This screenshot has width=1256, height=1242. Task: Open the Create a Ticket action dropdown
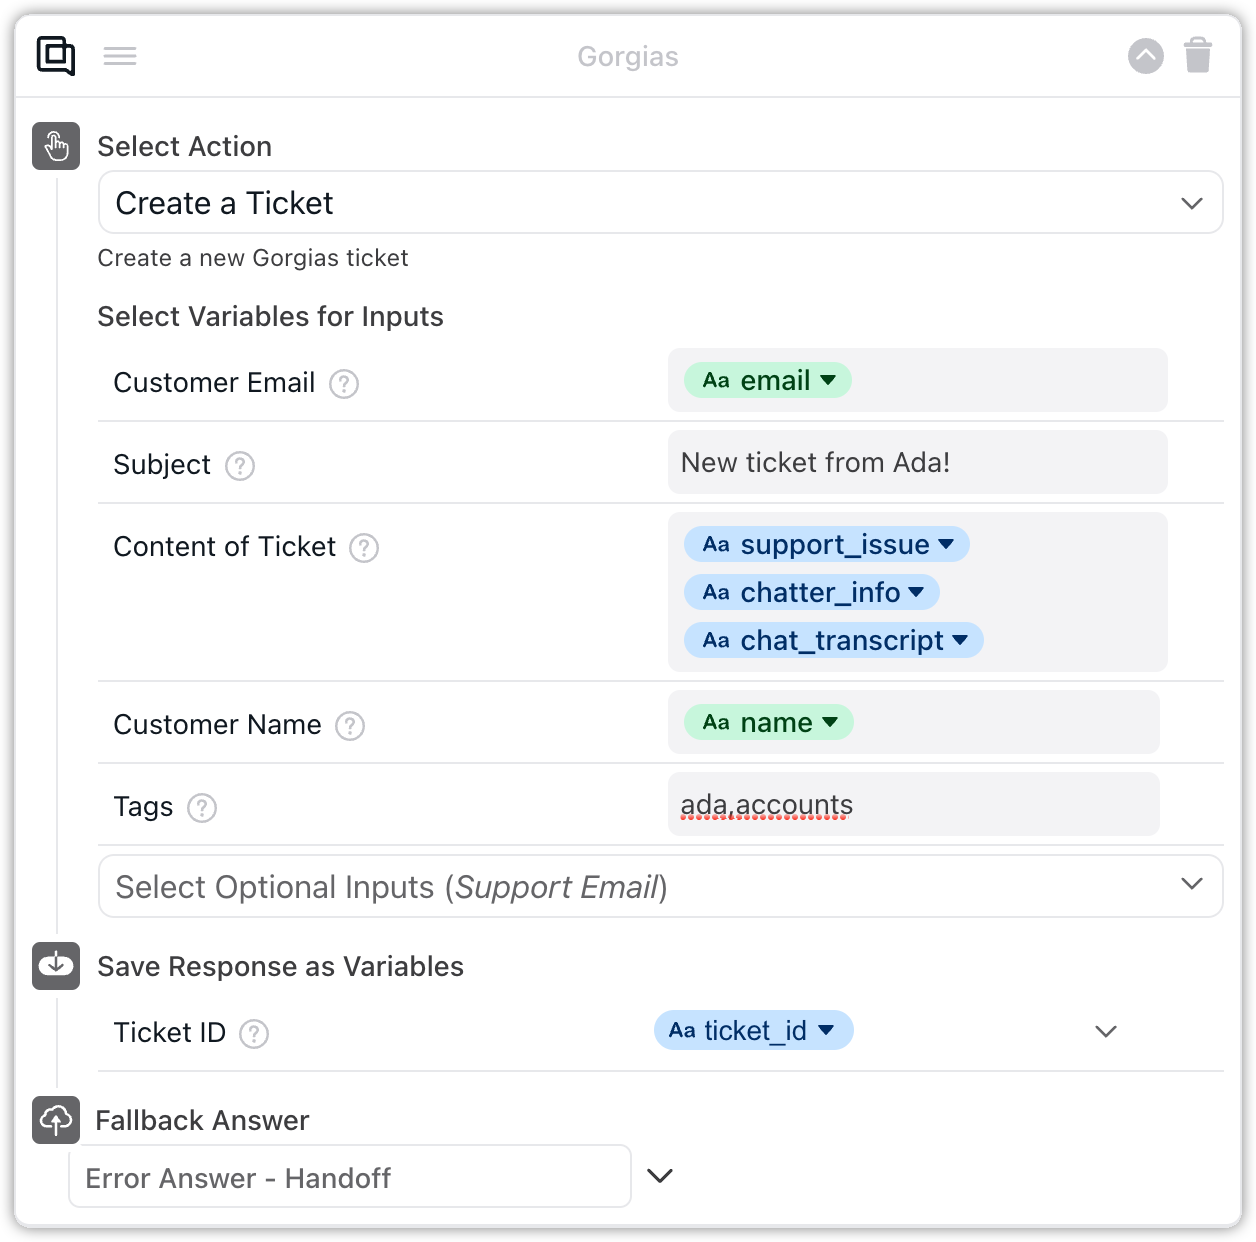[x=660, y=203]
